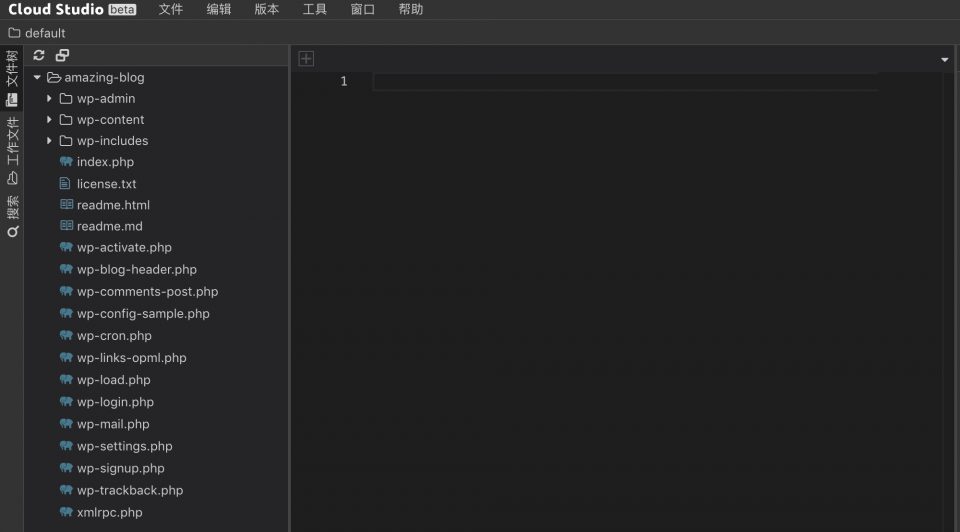960x532 pixels.
Task: Open the wp-settings.php file
Action: point(124,446)
